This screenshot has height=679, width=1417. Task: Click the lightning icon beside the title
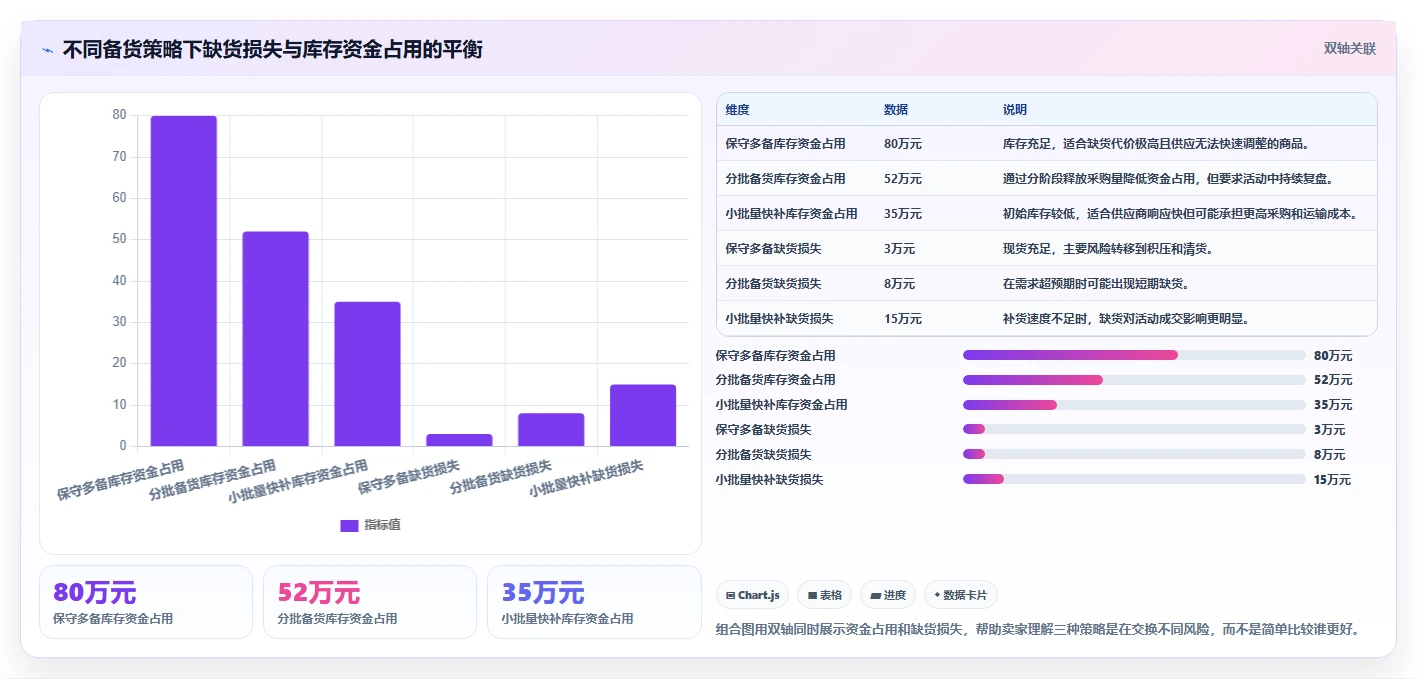(47, 50)
